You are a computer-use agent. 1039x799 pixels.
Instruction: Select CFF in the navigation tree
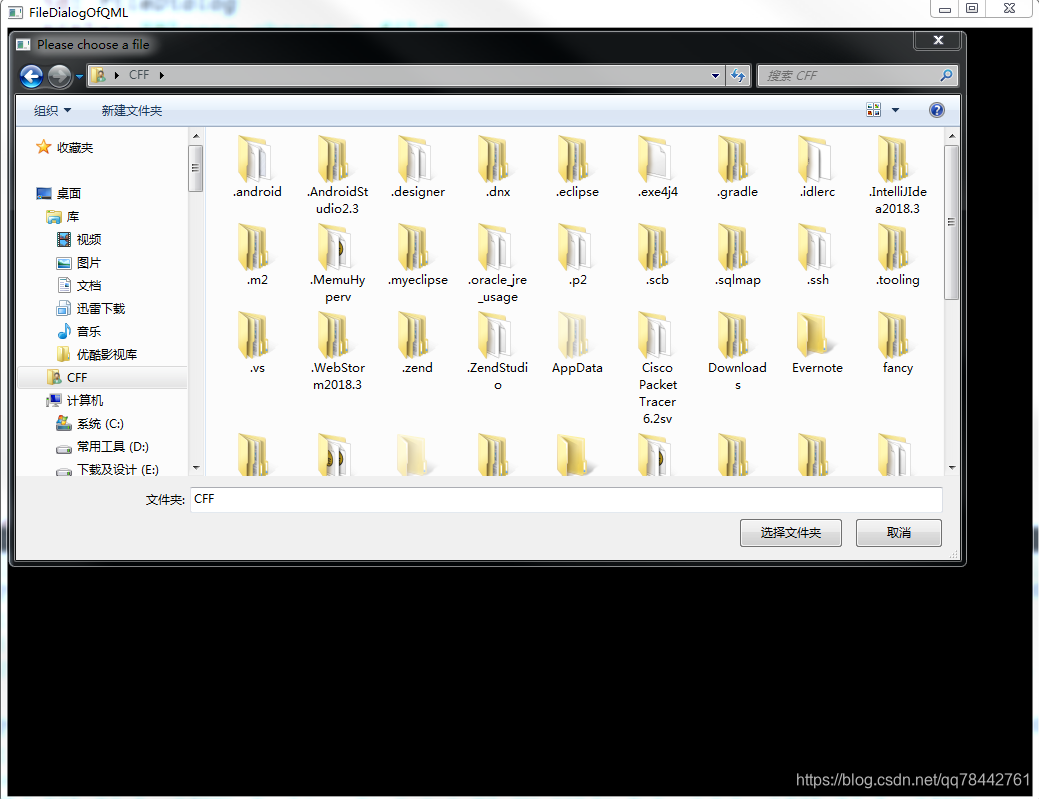coord(67,377)
